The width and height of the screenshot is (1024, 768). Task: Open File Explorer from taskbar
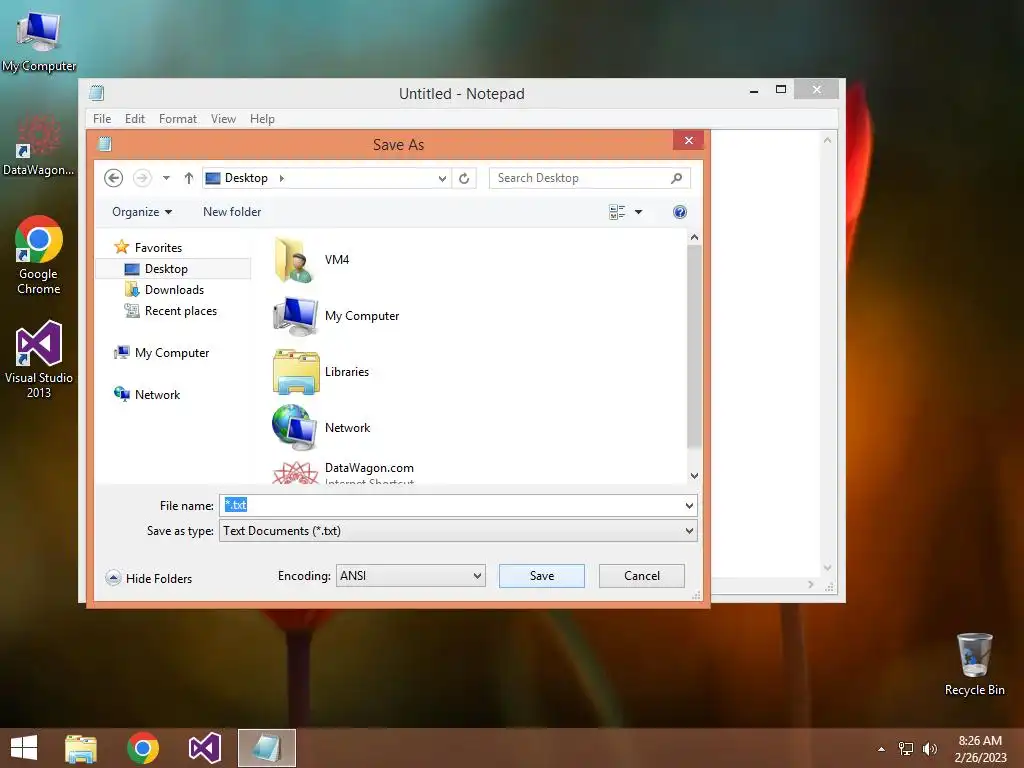81,748
